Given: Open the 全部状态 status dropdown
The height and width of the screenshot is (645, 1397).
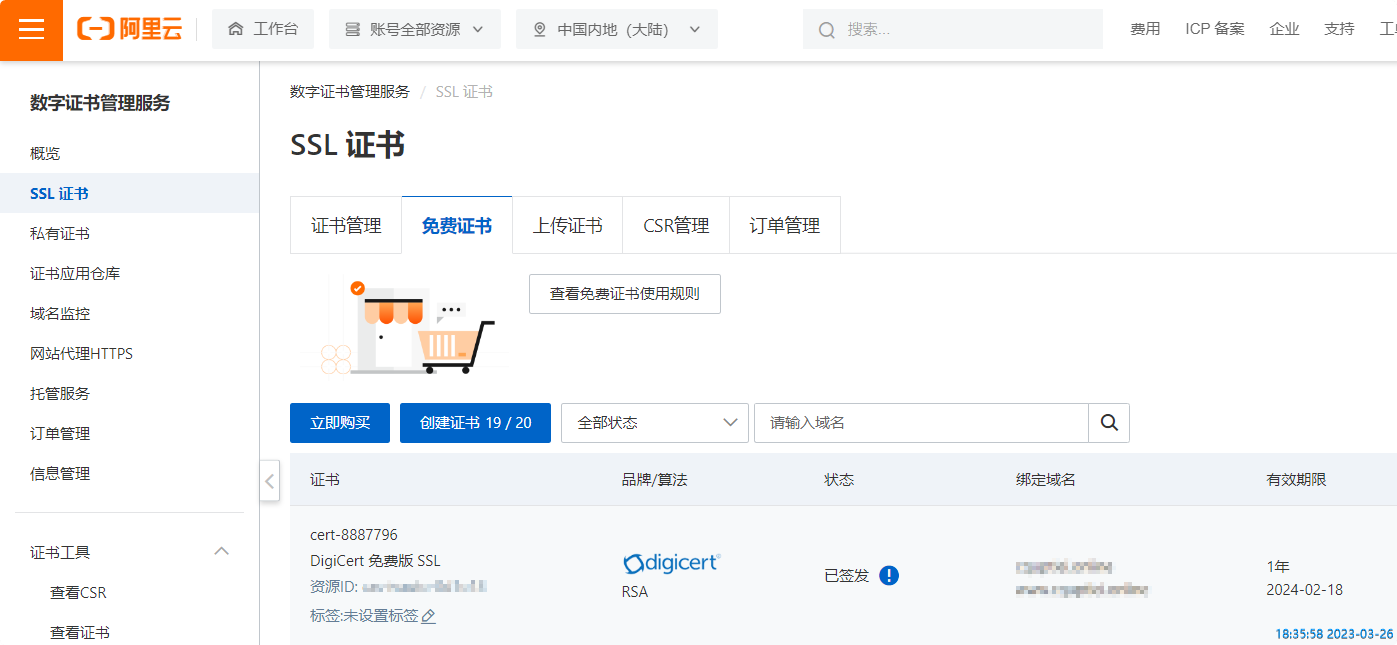Looking at the screenshot, I should 655,423.
